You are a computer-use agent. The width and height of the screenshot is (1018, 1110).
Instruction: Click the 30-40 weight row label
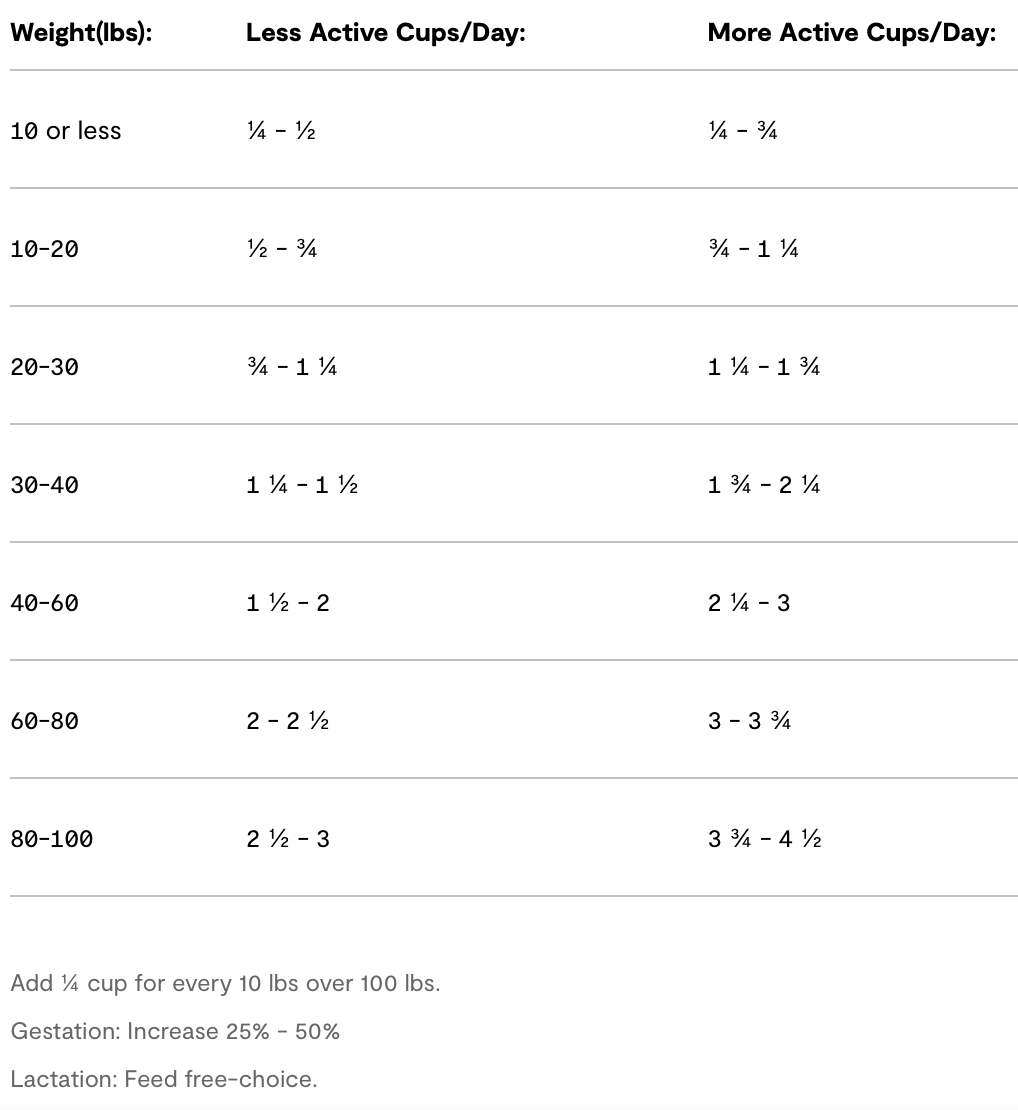(x=44, y=485)
